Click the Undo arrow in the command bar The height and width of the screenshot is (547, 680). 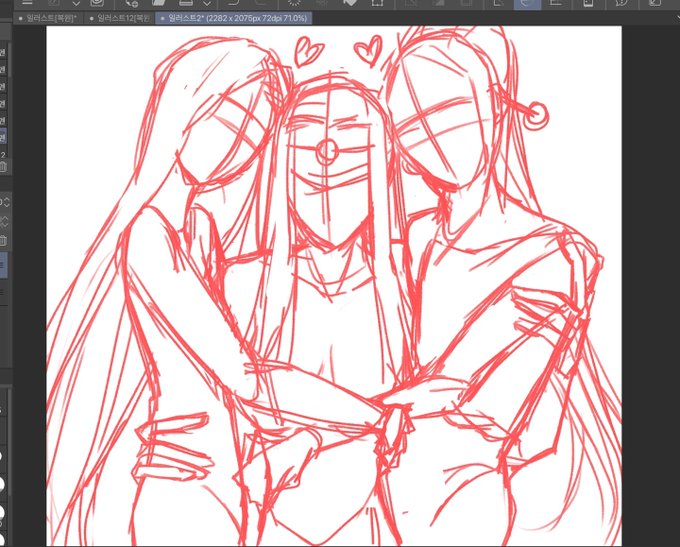coord(232,3)
